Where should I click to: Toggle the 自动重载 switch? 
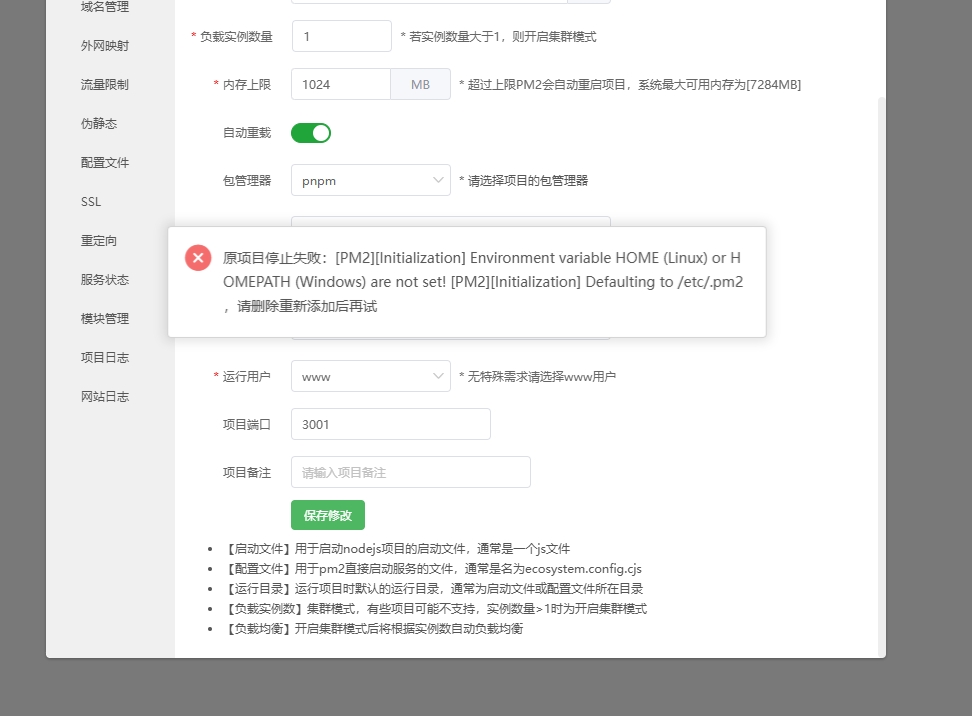point(311,133)
